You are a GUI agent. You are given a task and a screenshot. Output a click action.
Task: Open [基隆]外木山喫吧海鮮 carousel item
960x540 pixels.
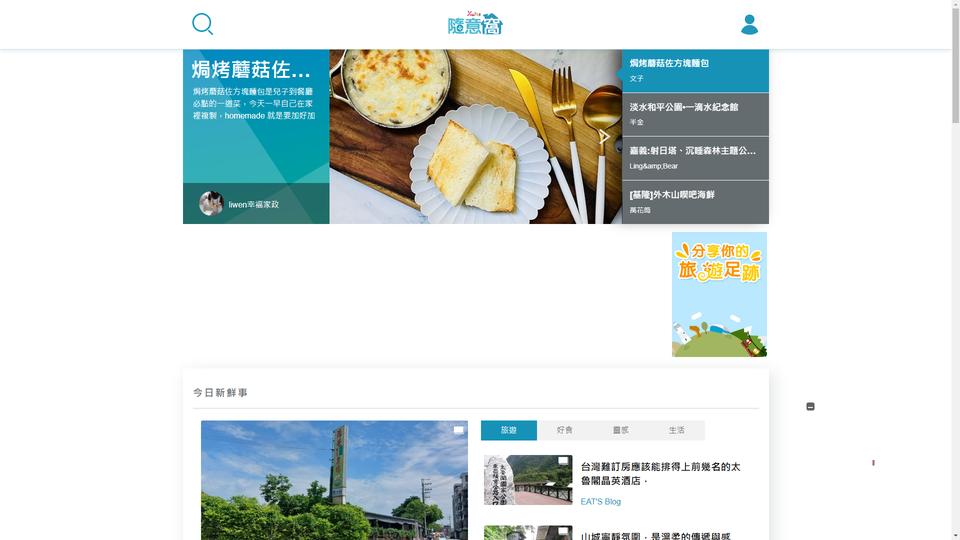tap(695, 202)
